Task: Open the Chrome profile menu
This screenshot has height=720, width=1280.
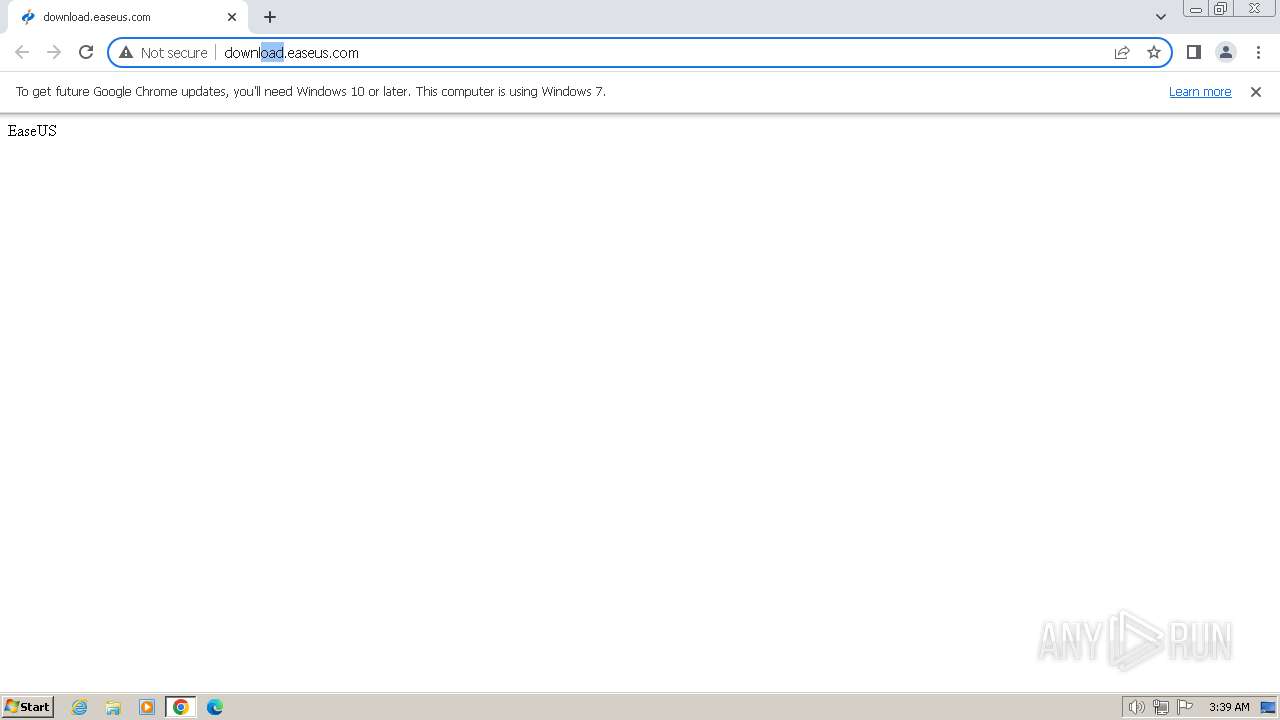Action: 1225,52
